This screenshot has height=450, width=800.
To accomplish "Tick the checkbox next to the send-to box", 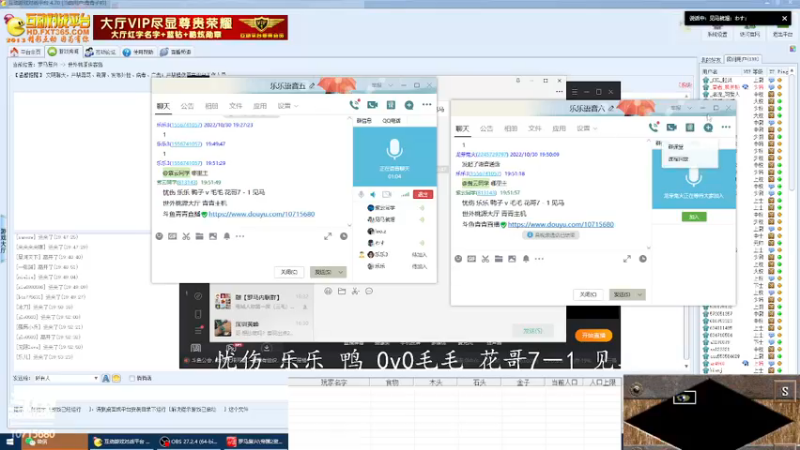I will pos(132,378).
